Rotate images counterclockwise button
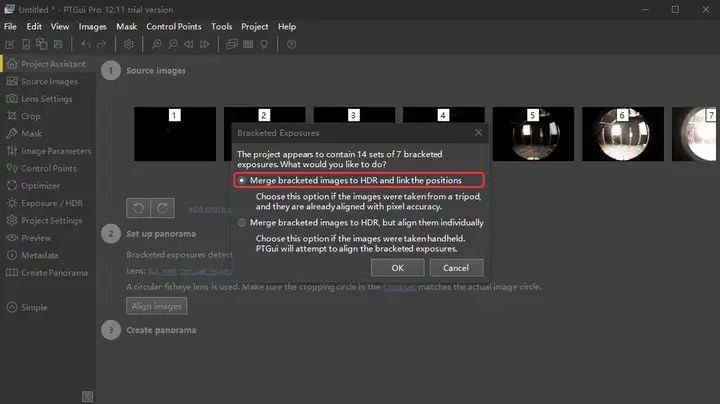This screenshot has height=404, width=720. pyautogui.click(x=138, y=208)
